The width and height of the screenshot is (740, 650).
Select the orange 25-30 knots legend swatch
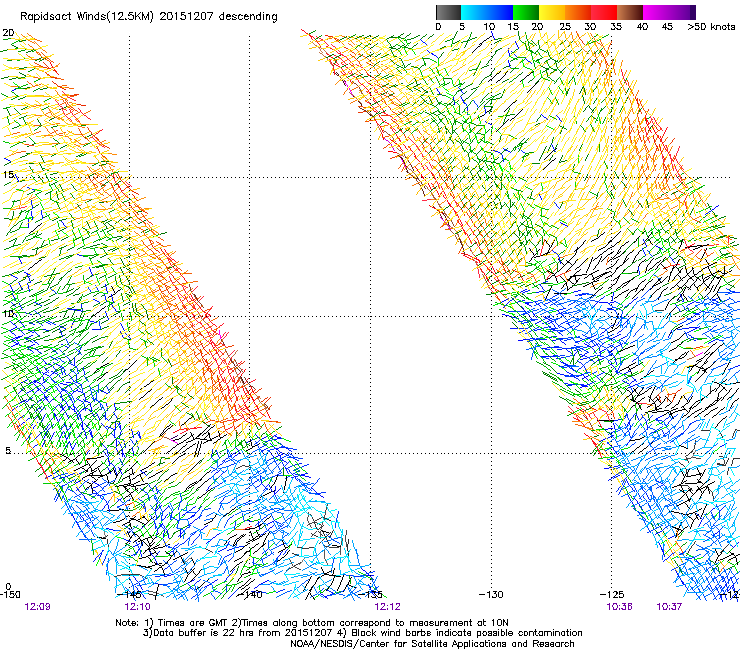tap(578, 12)
